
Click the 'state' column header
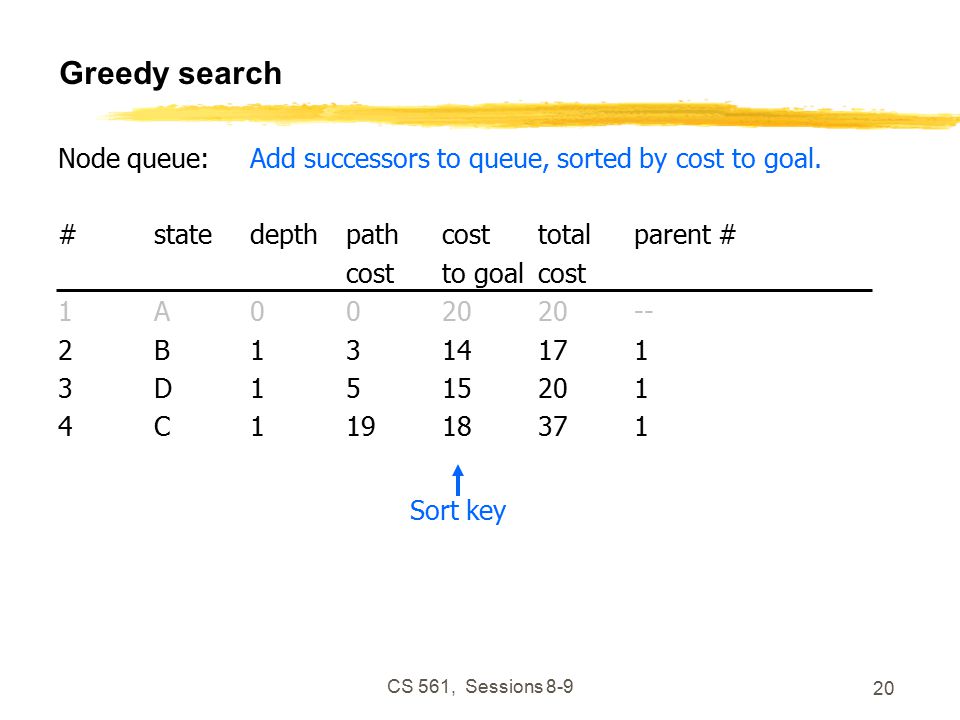point(182,235)
